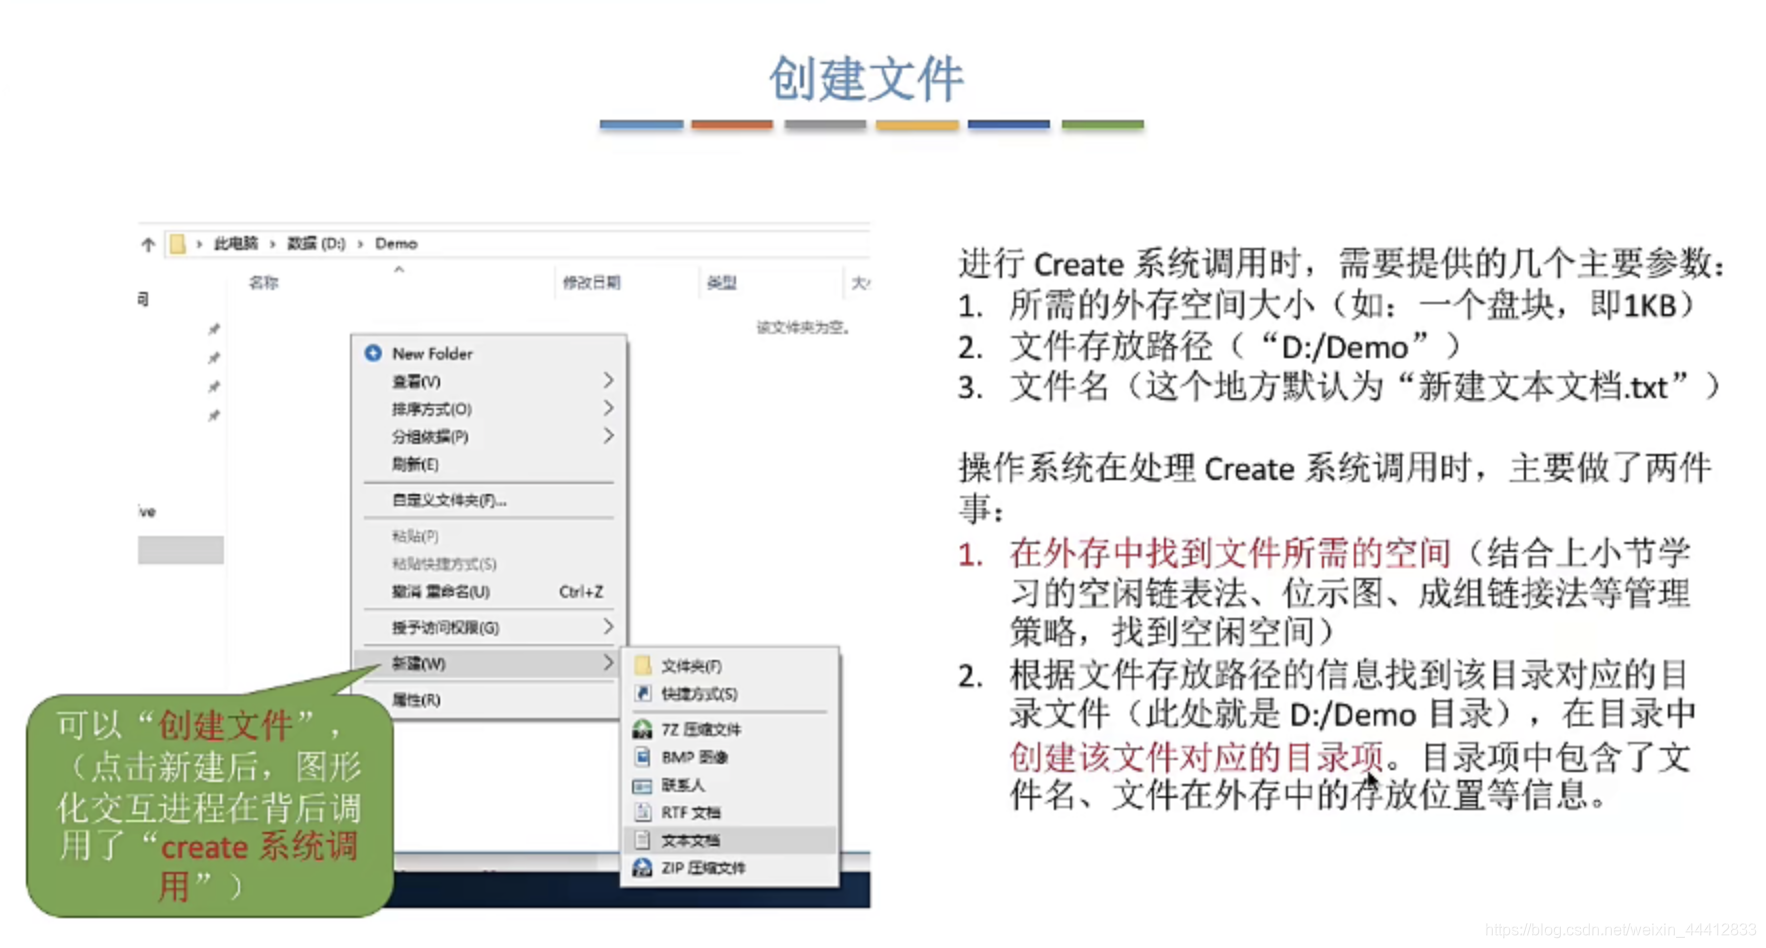This screenshot has height=948, width=1766.
Task: Expand the 授予访问权限(G) submenu arrow
Action: pos(608,627)
